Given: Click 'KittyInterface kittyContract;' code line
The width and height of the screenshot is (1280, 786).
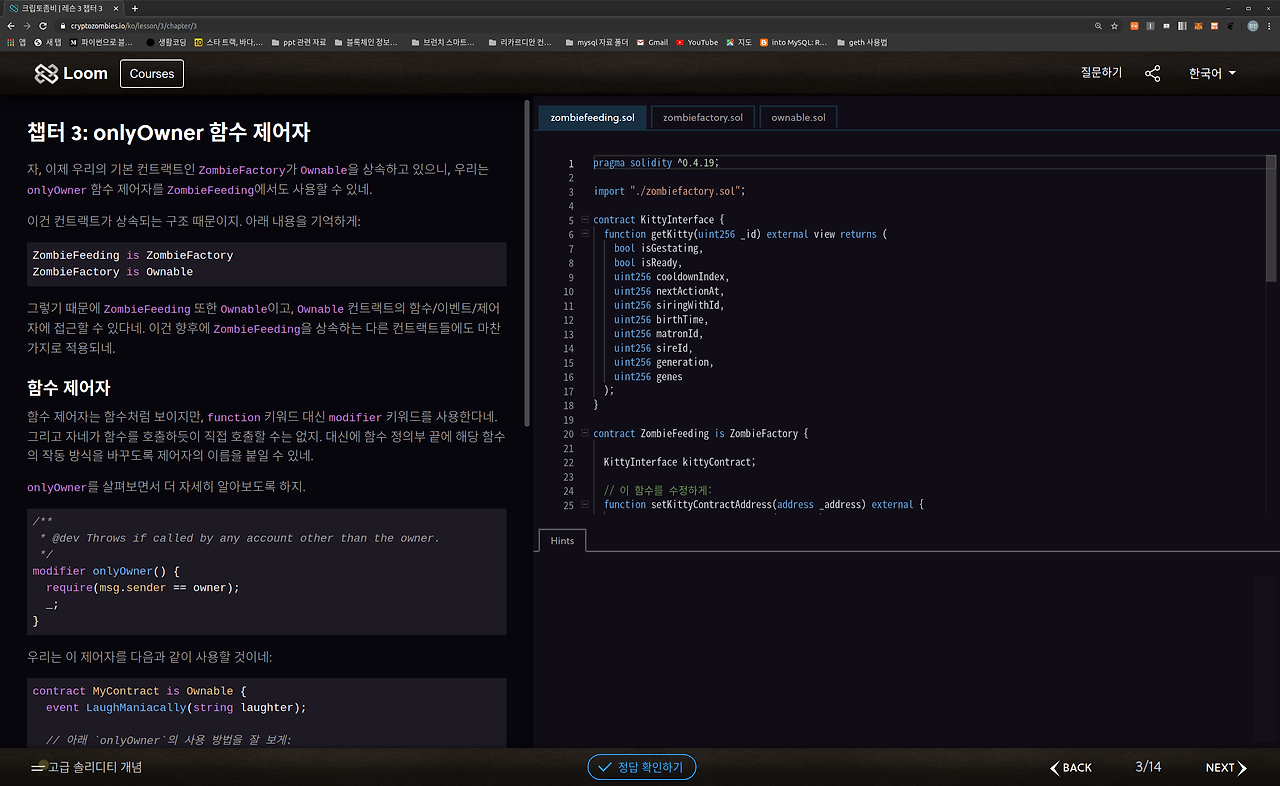Looking at the screenshot, I should [680, 462].
